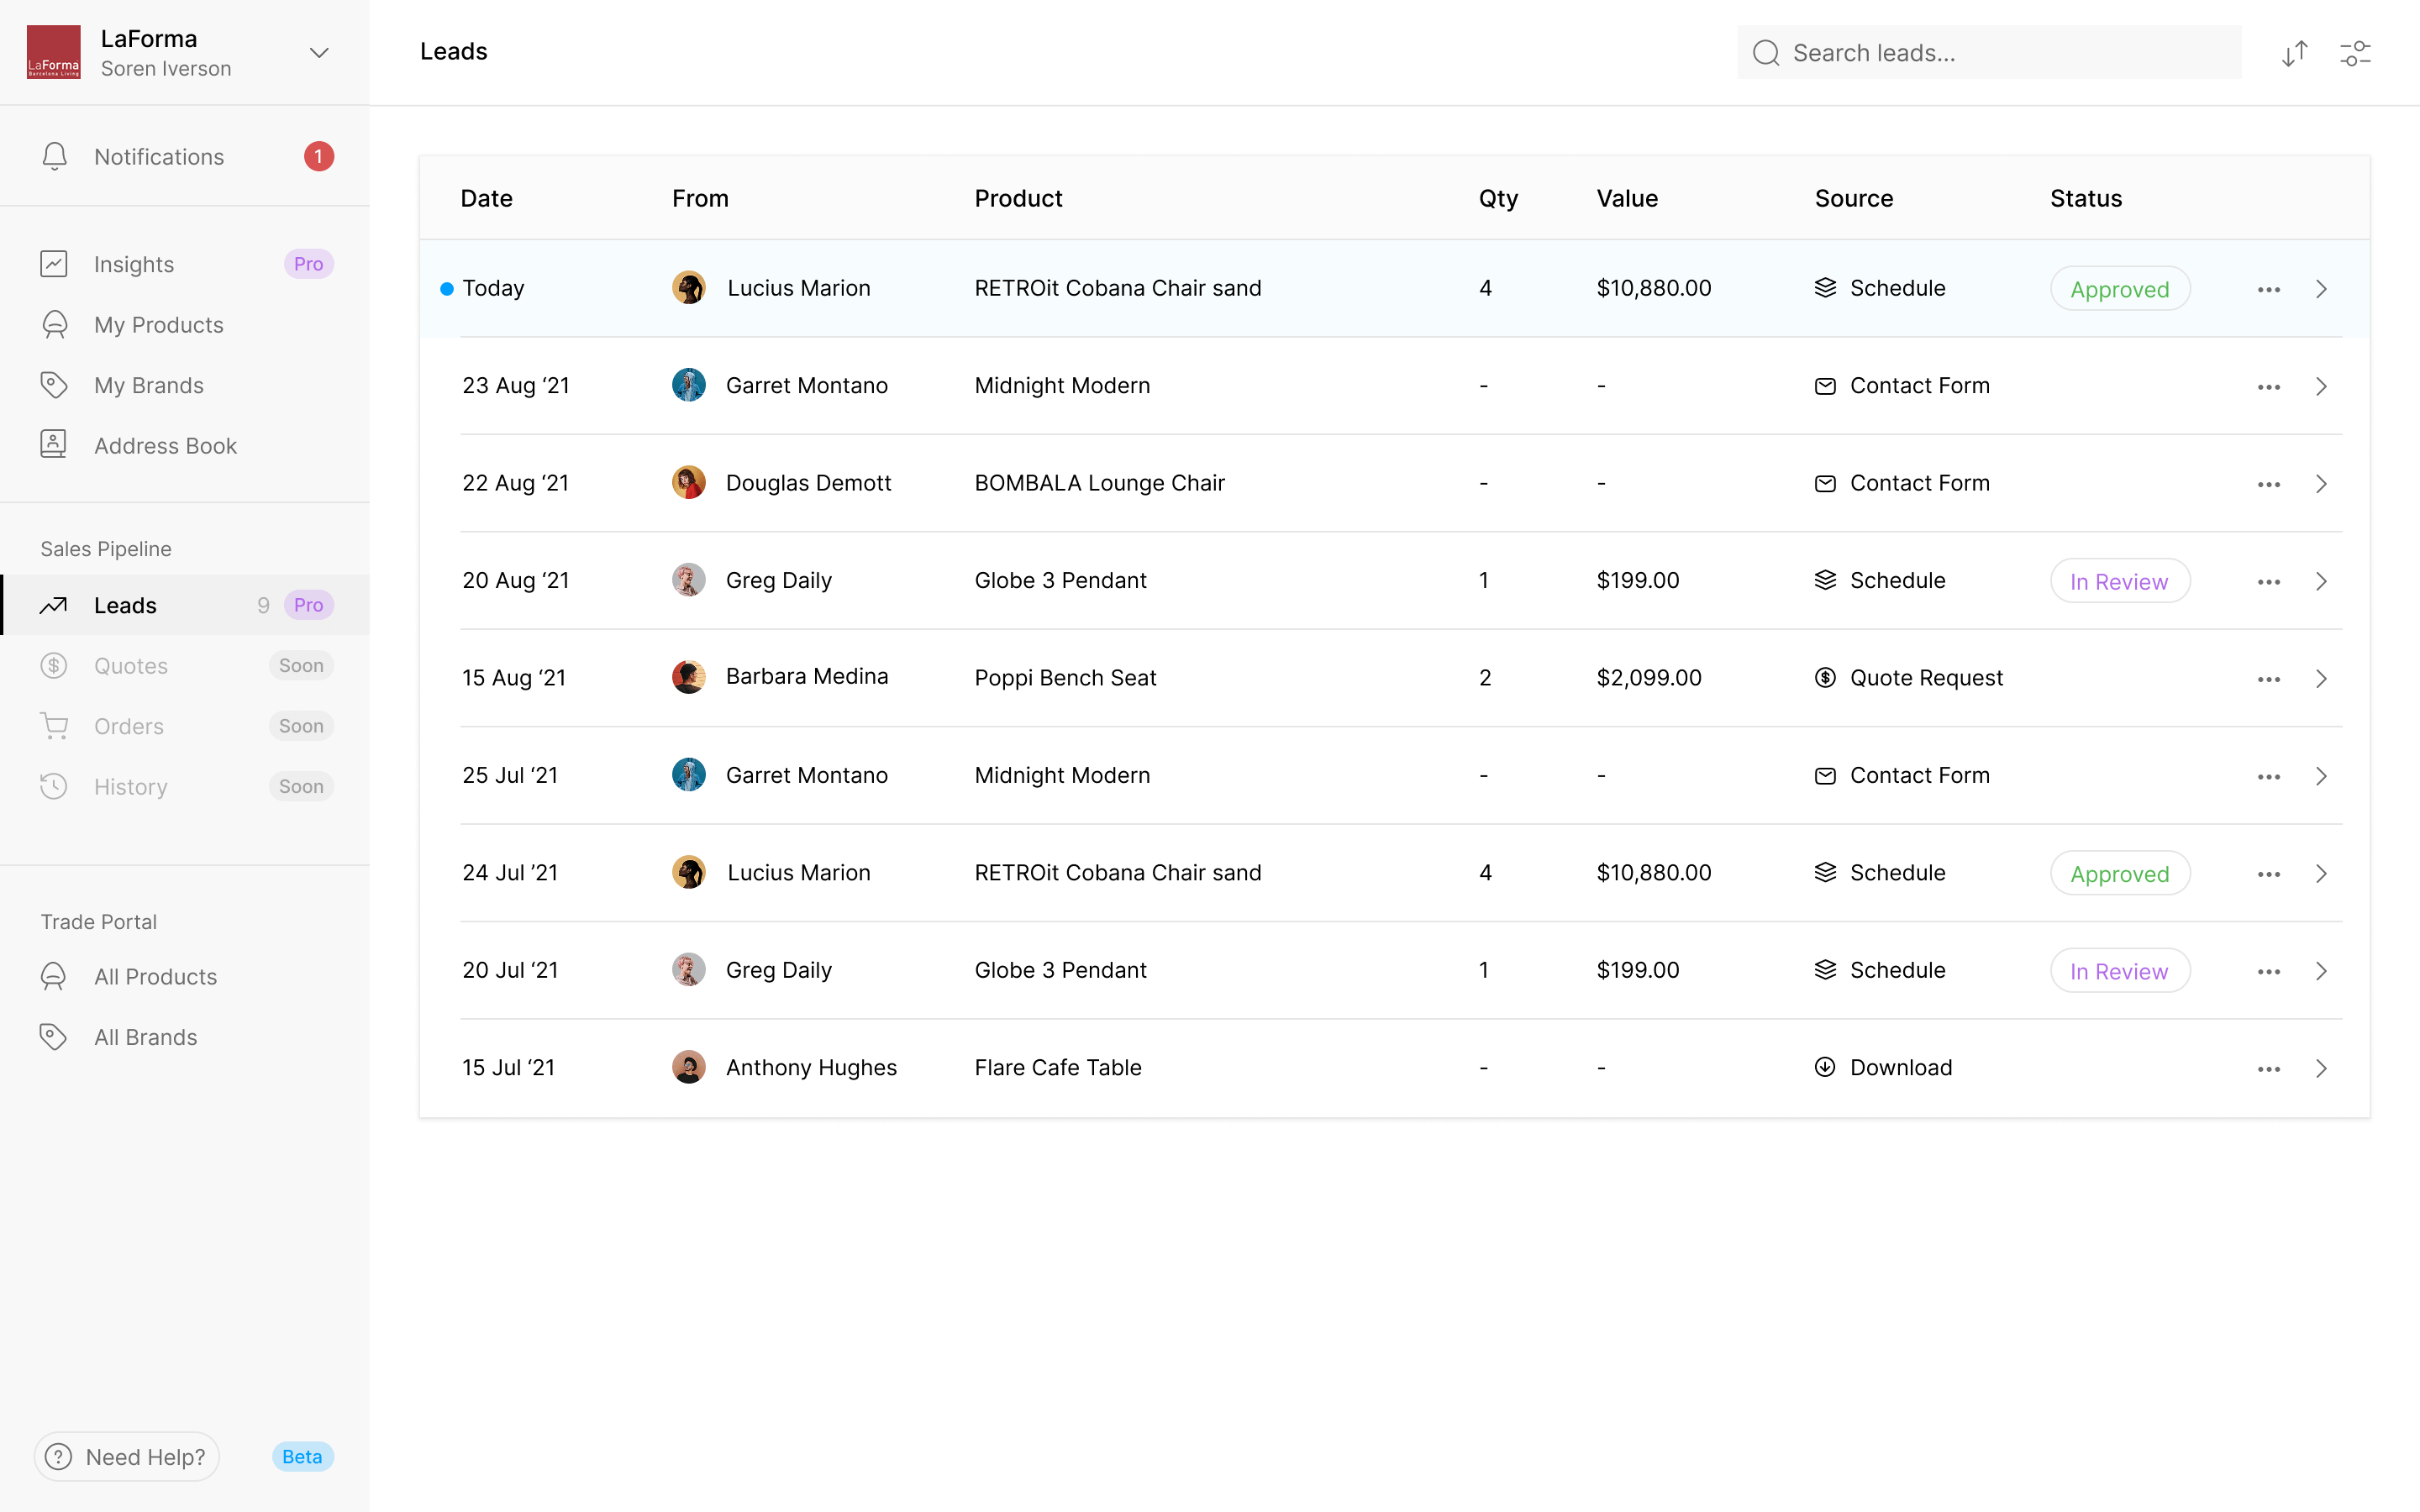
Task: Open more options for Today's Lucius Marion lead
Action: click(2268, 290)
